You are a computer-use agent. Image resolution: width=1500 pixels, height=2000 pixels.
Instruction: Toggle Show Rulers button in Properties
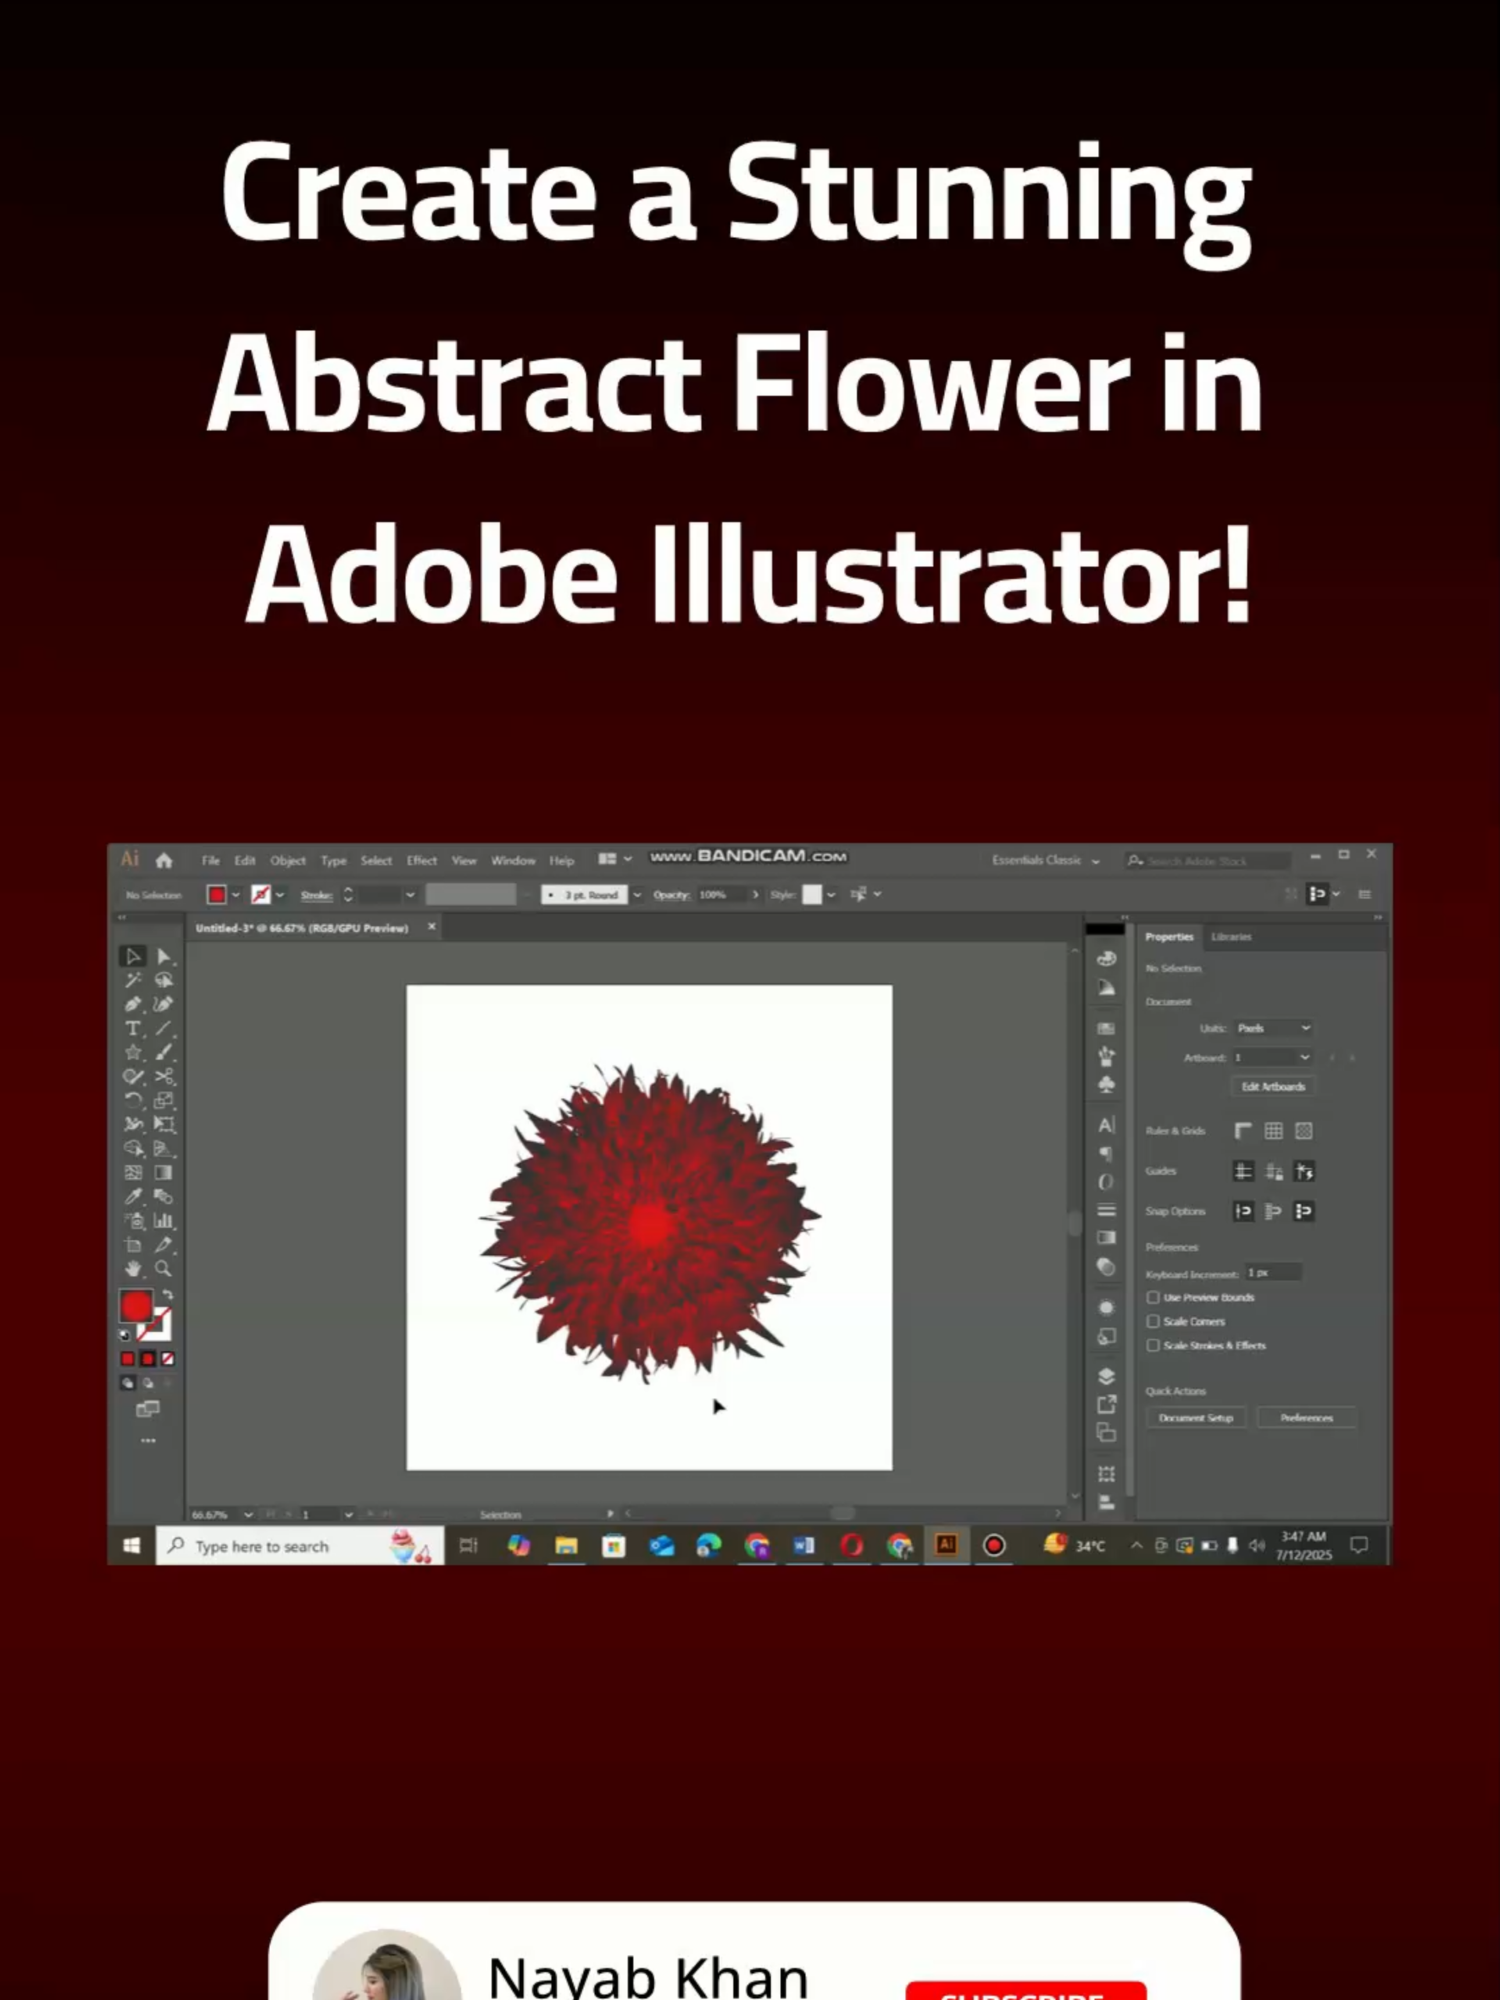pyautogui.click(x=1243, y=1131)
